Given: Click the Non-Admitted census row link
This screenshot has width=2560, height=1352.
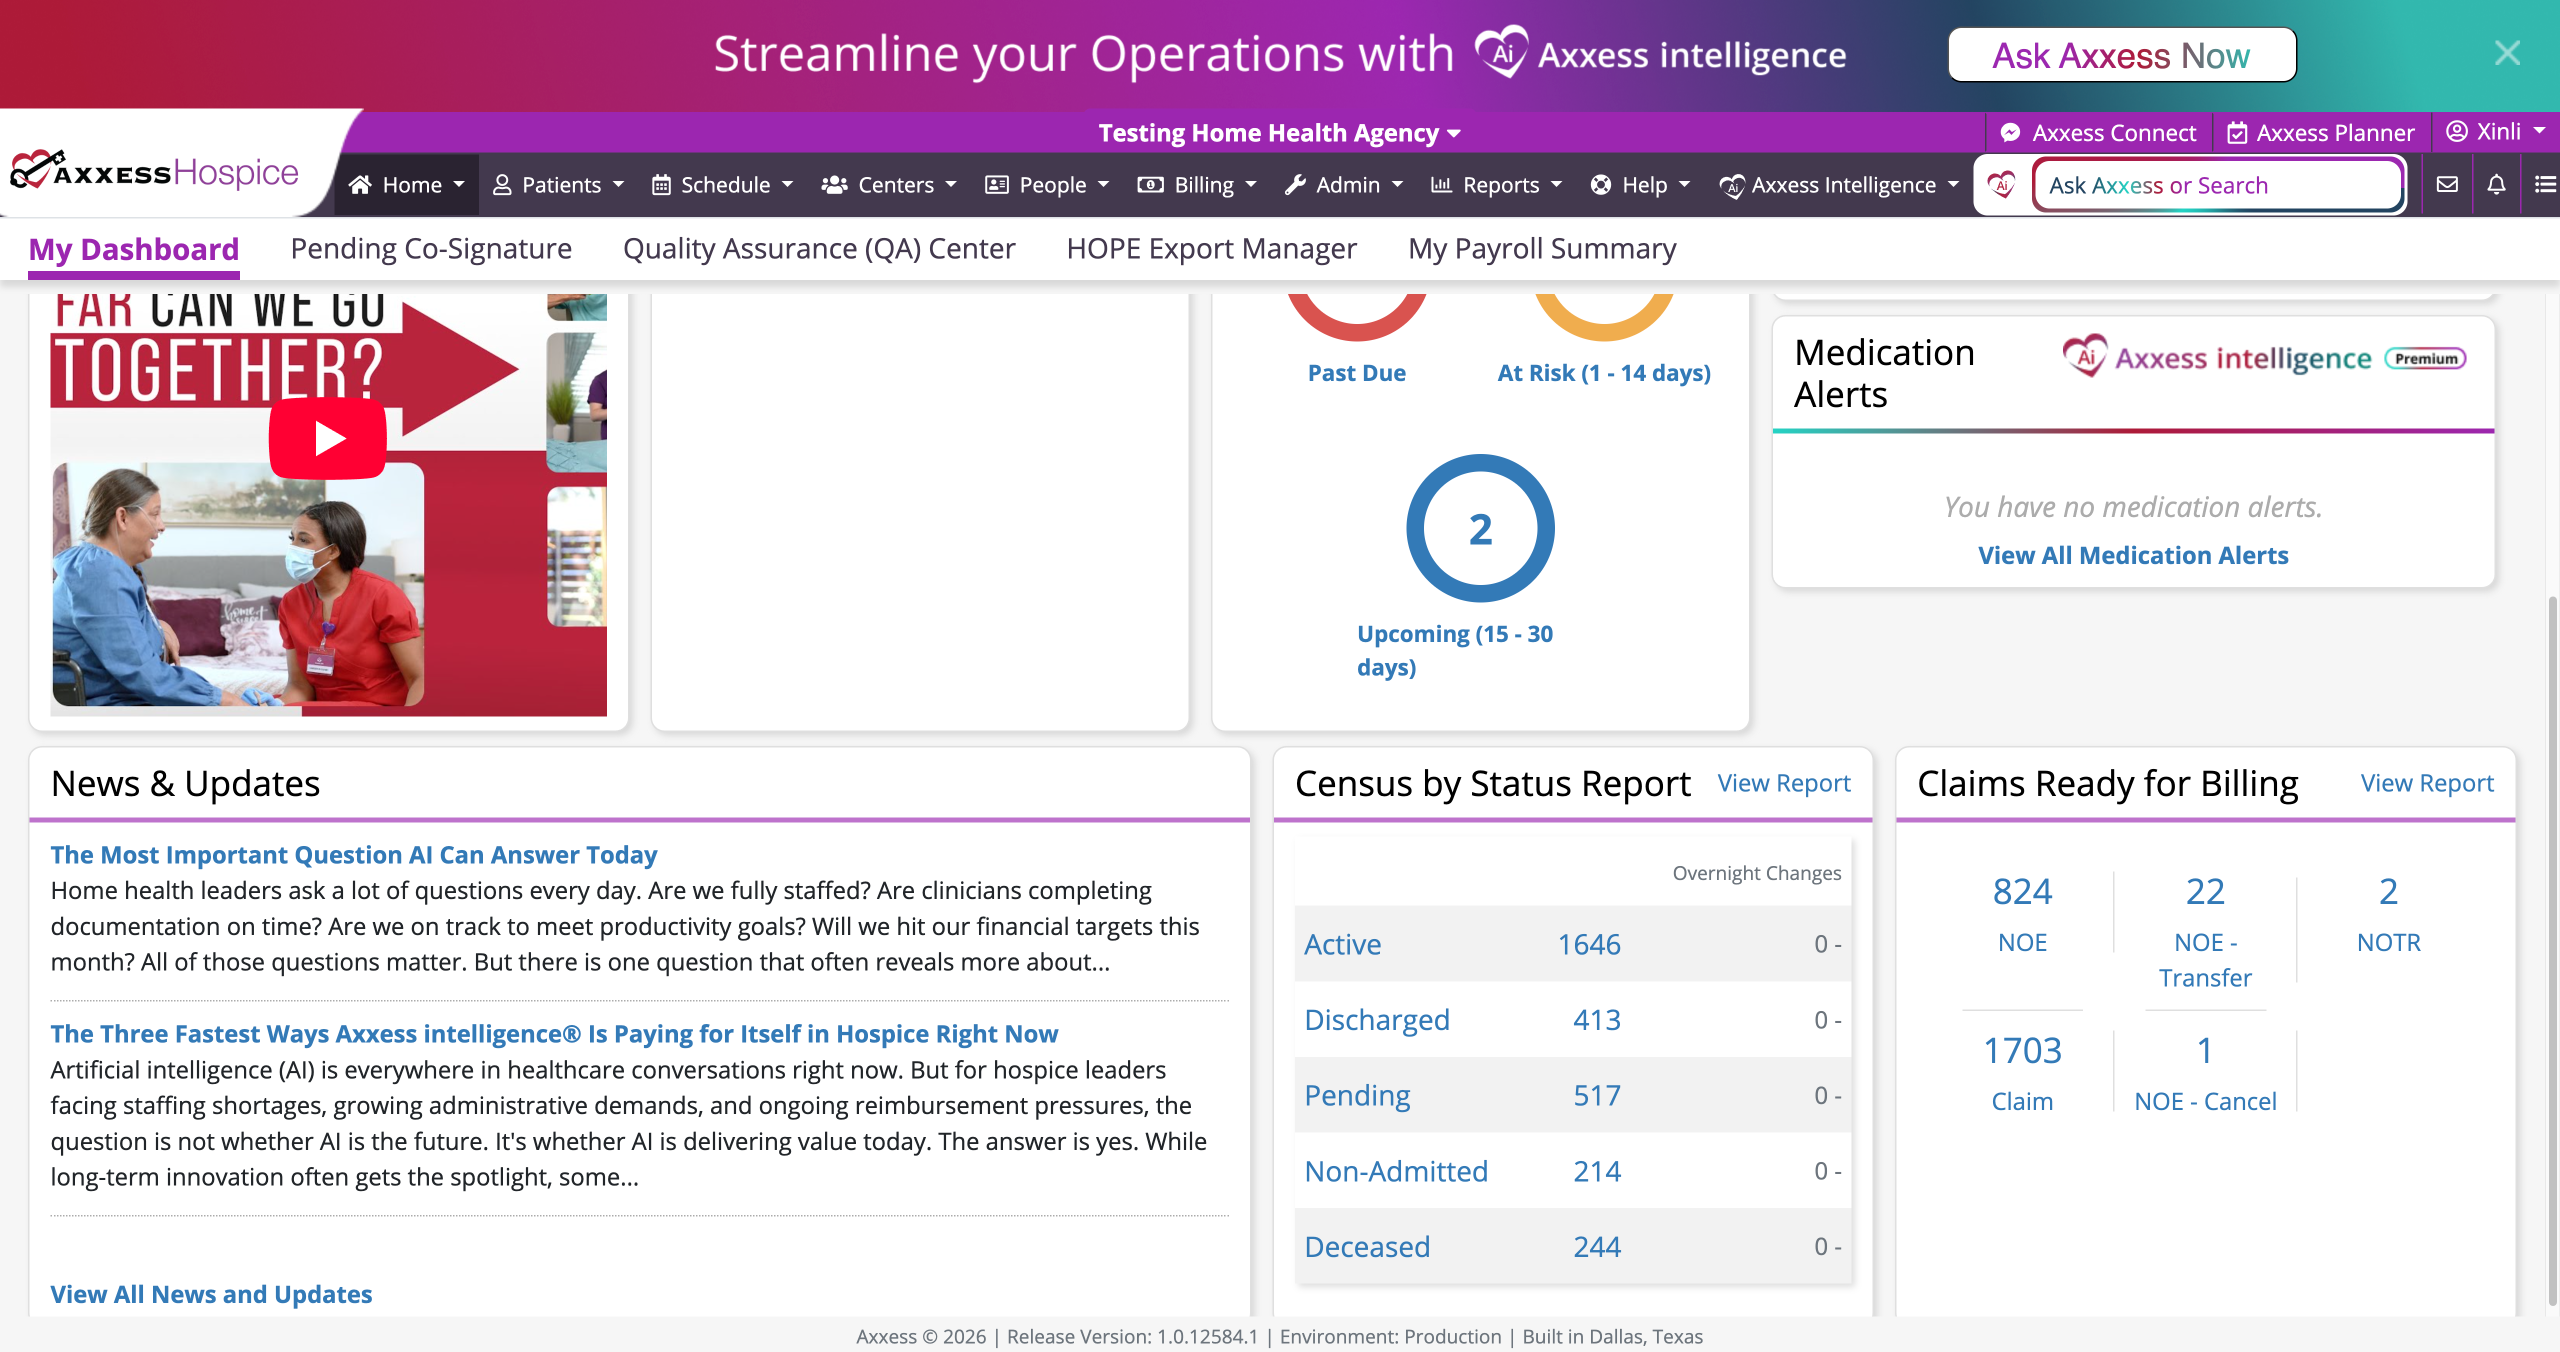Looking at the screenshot, I should 1396,1171.
